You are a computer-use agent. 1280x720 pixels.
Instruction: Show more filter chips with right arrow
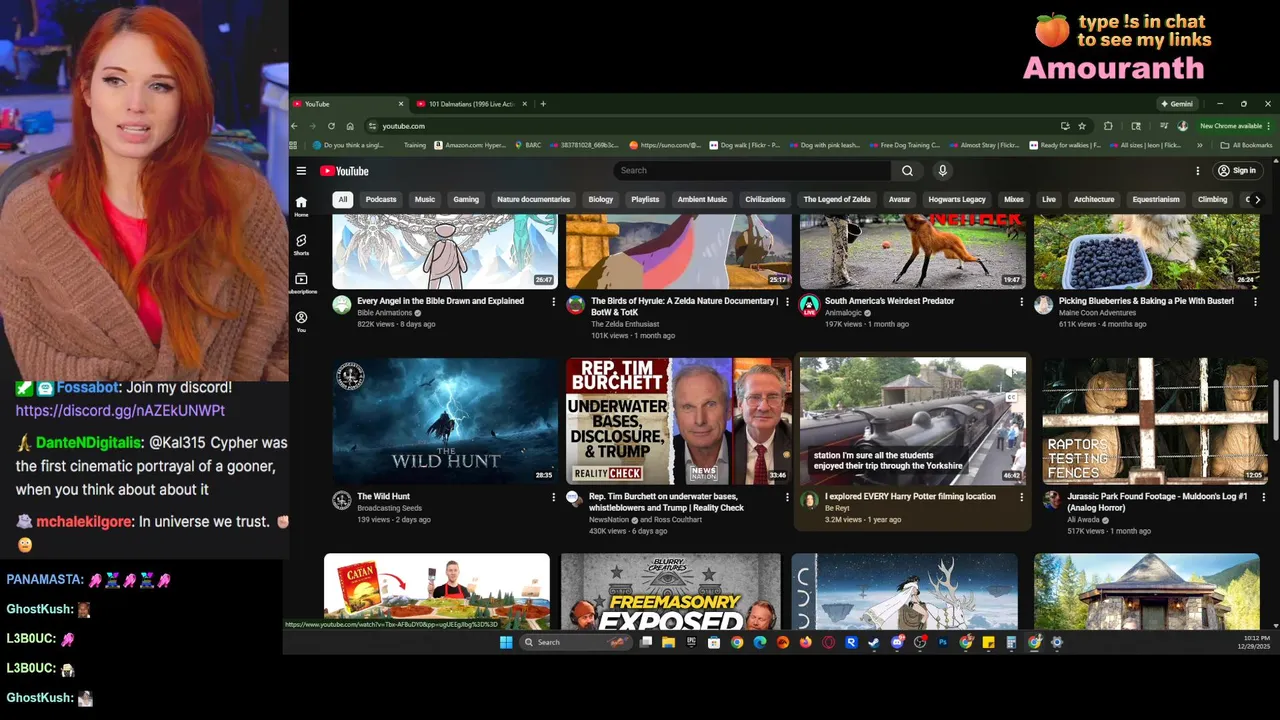tap(1258, 199)
